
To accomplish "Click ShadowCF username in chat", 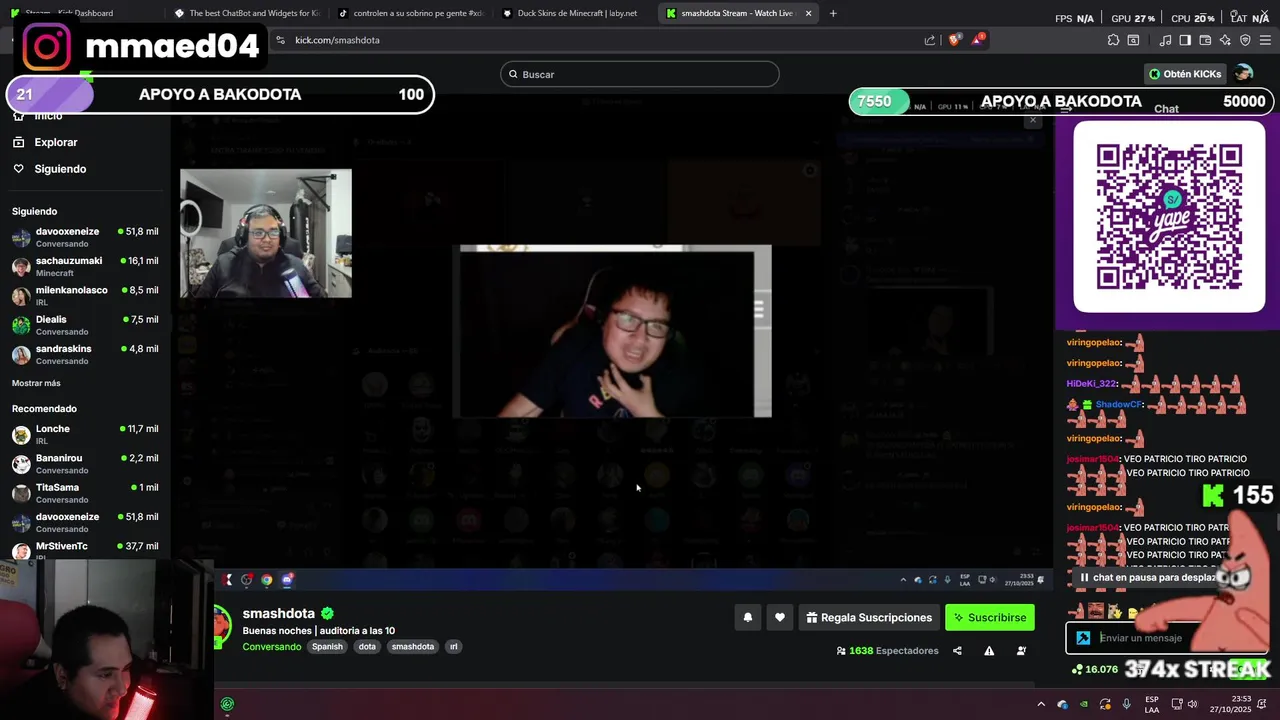I will 1118,405.
